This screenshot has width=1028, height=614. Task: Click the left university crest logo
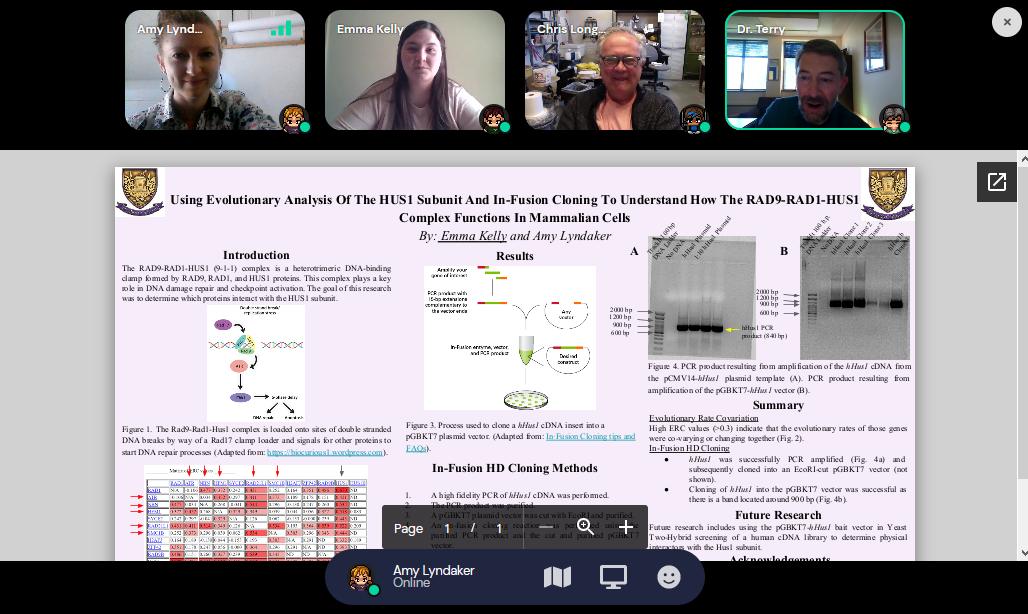coord(140,191)
